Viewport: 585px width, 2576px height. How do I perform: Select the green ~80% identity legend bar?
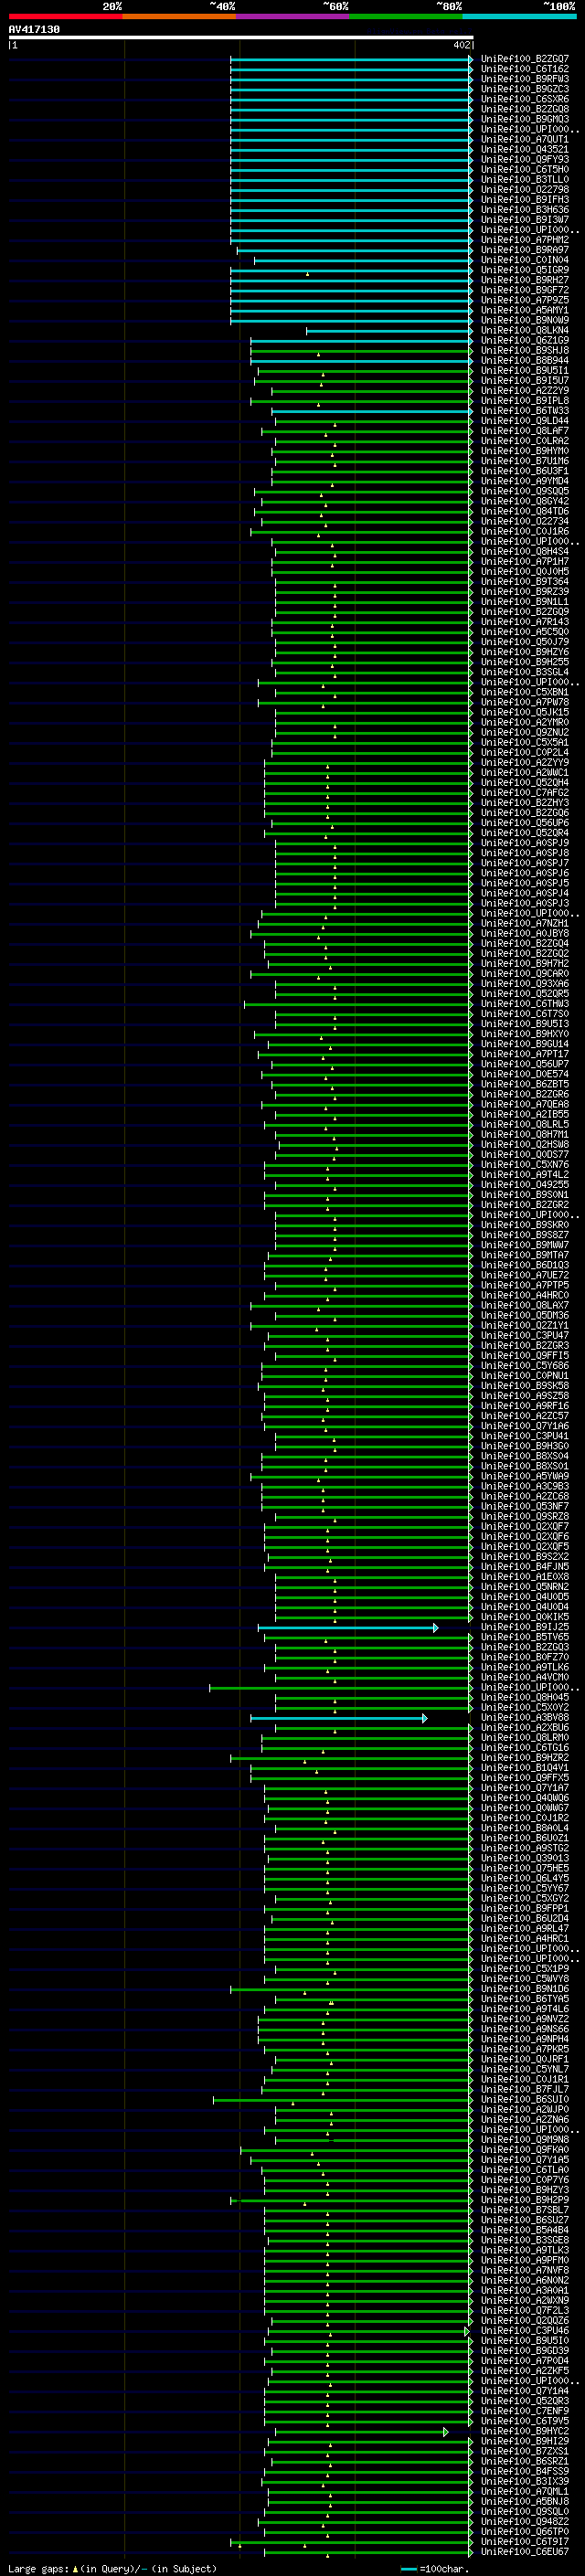(406, 17)
